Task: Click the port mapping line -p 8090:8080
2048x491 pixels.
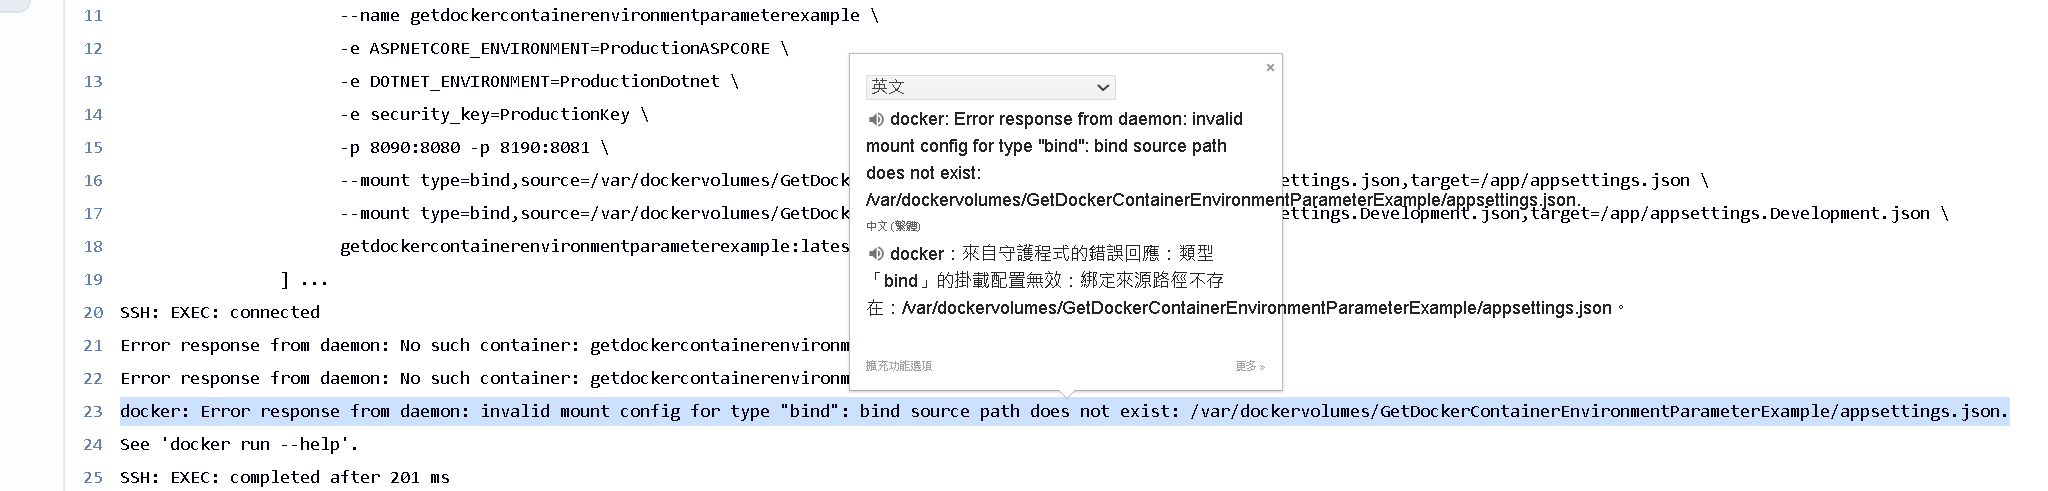Action: point(474,147)
